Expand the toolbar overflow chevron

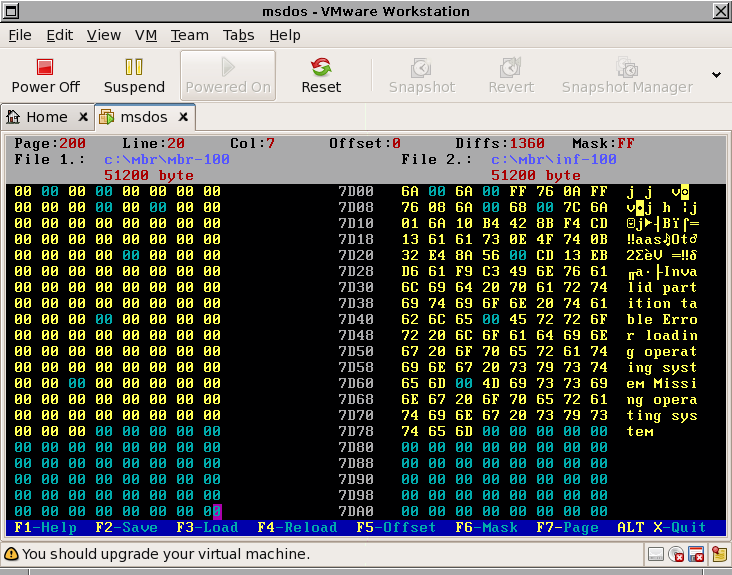click(x=716, y=75)
